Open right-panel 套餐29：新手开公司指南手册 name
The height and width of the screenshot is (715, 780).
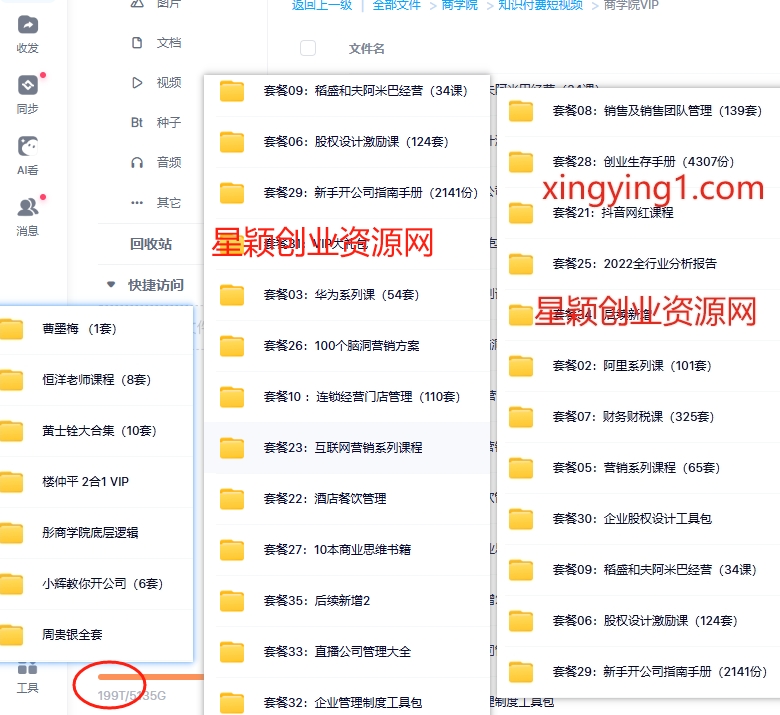(x=660, y=672)
